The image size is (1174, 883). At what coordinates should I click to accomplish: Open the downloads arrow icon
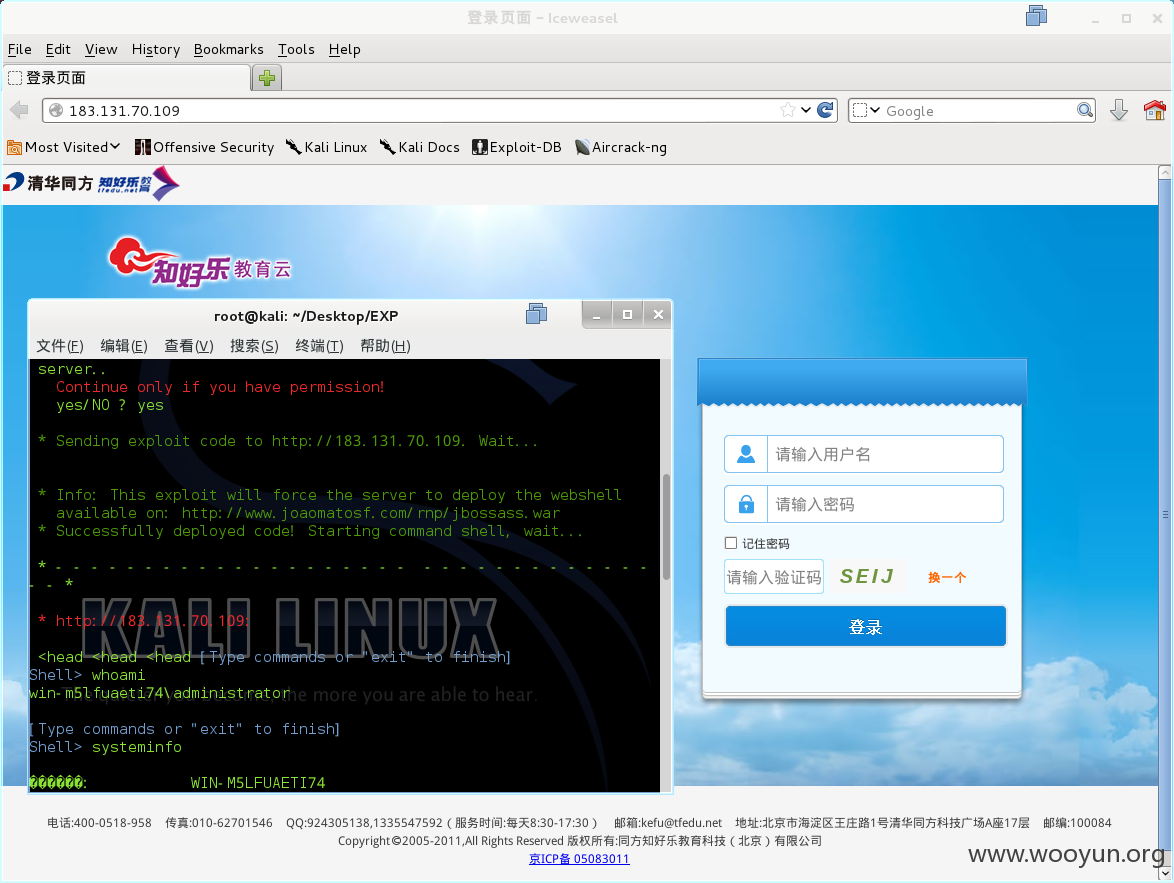1119,110
